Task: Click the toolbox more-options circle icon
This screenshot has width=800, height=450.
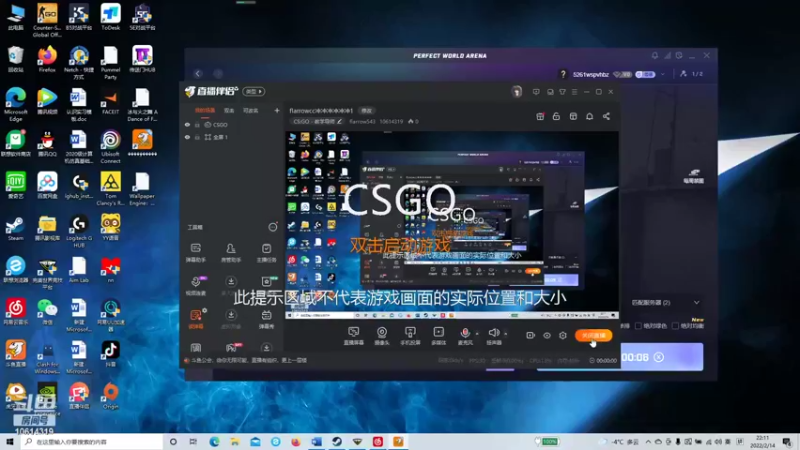Action: click(273, 227)
